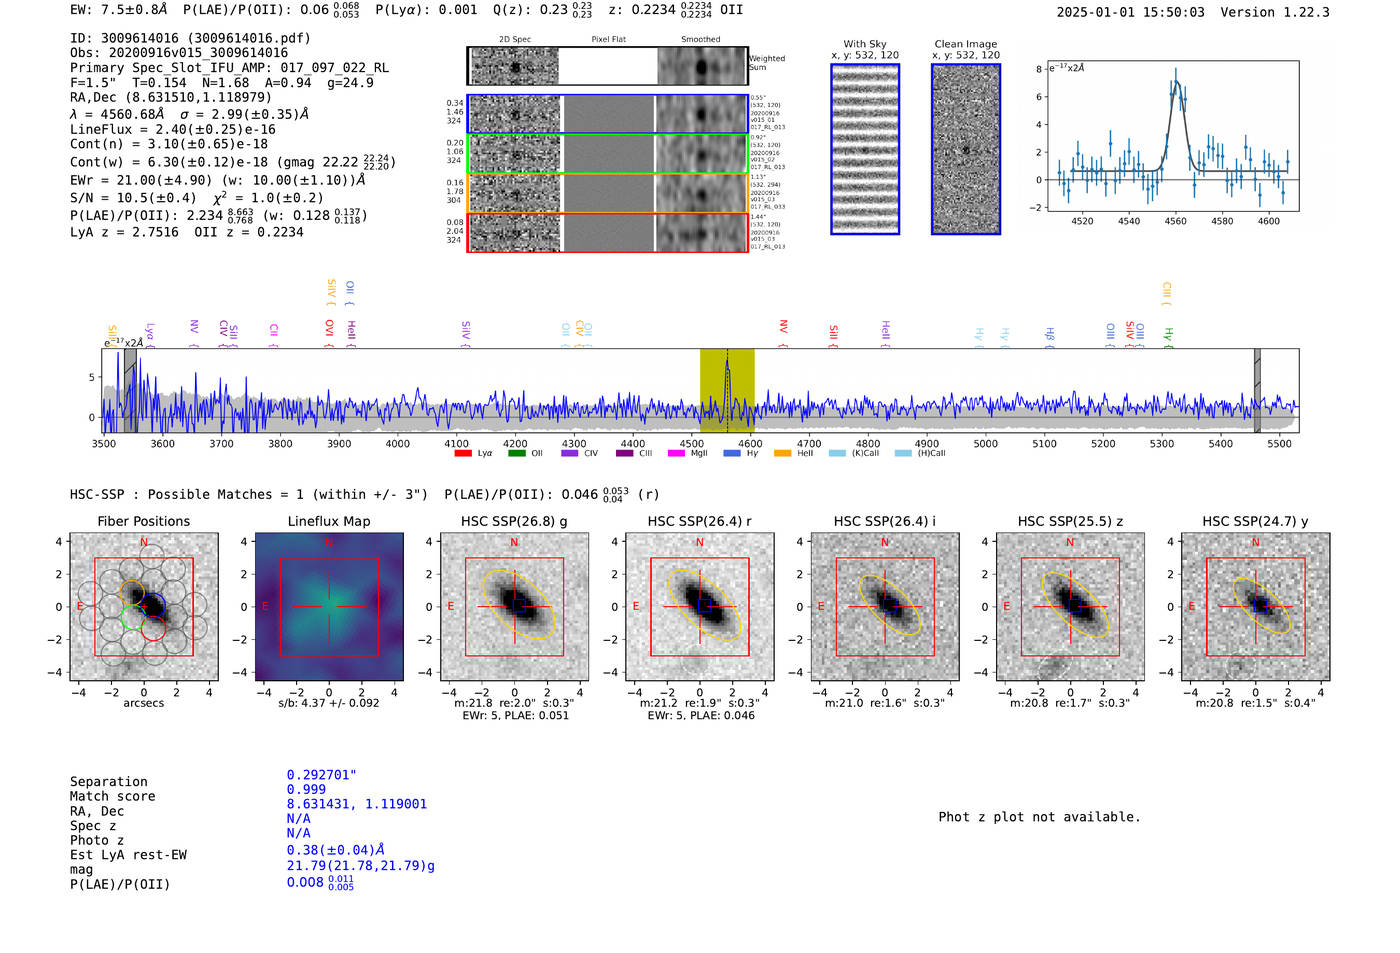Image resolution: width=1400 pixels, height=953 pixels.
Task: Click the blue fiber circle in Fiber Positions
Action: 153,605
